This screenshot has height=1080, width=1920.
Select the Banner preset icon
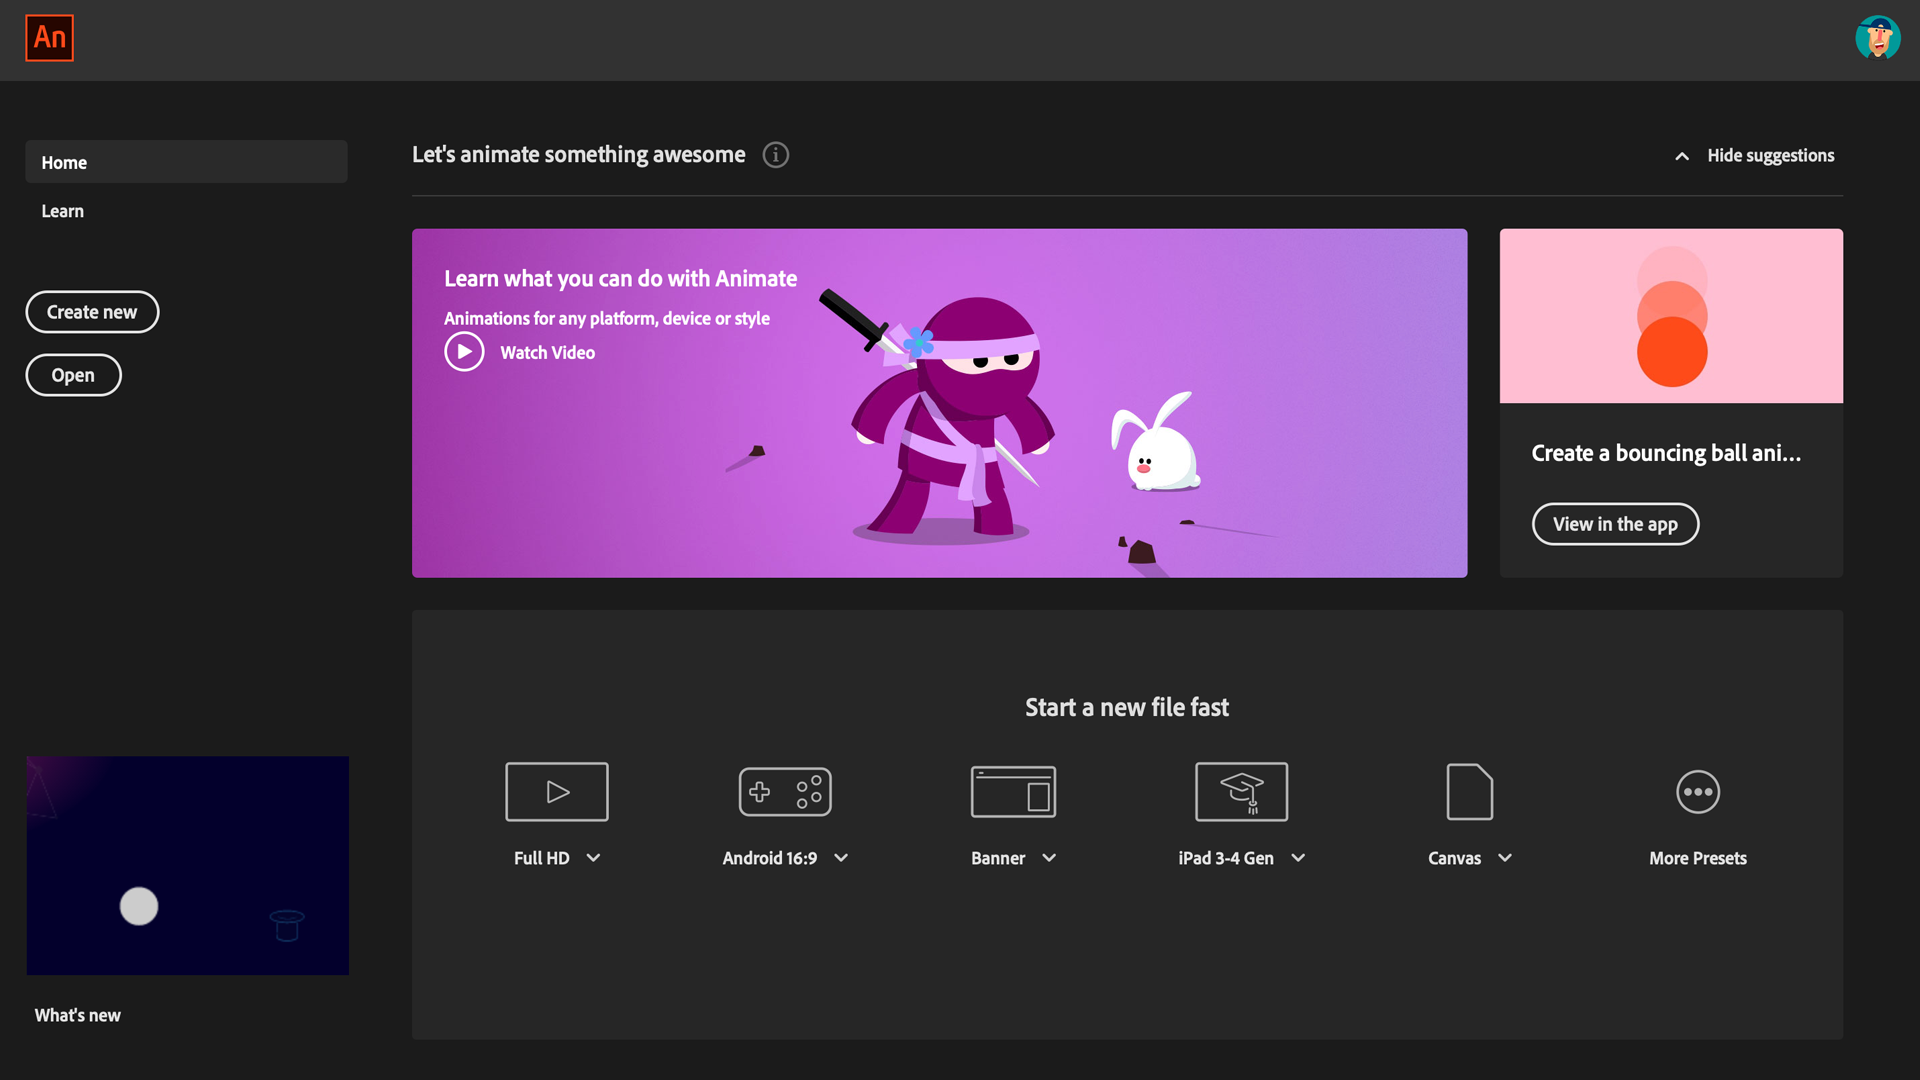pyautogui.click(x=1013, y=792)
